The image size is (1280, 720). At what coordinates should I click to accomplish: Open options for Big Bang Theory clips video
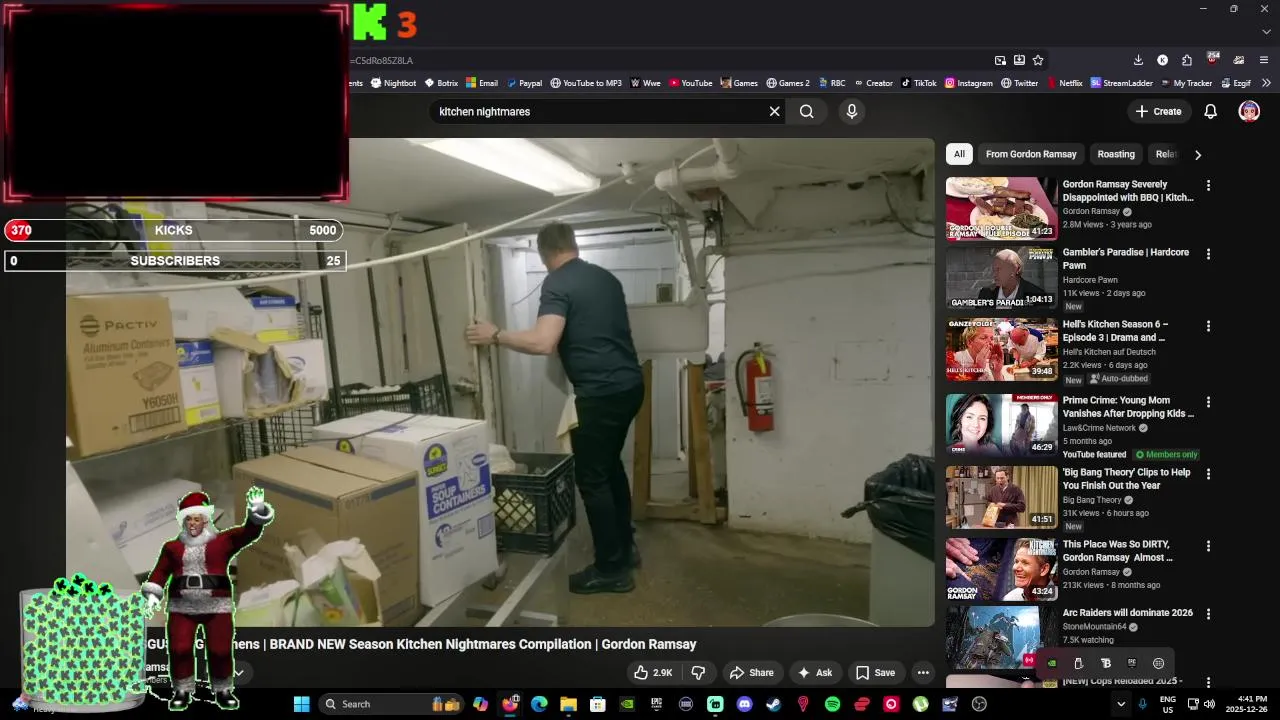pyautogui.click(x=1208, y=474)
